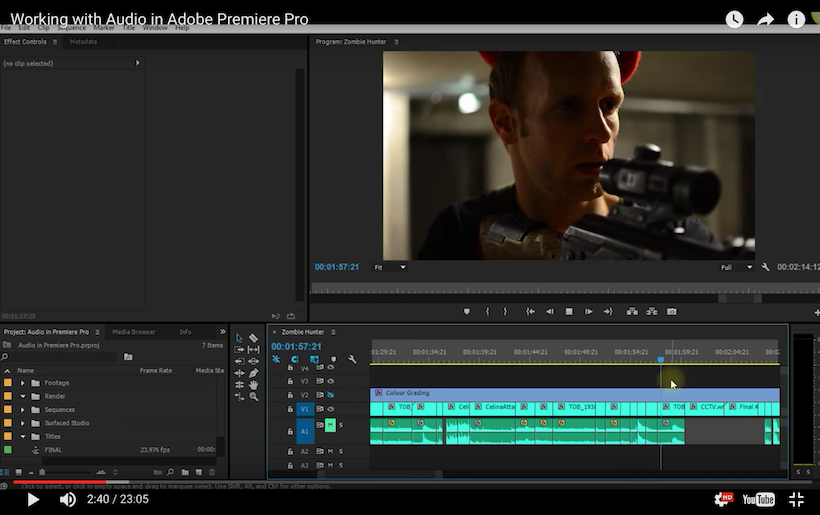Open the Full playback resolution dropdown
820x515 pixels.
coord(736,267)
